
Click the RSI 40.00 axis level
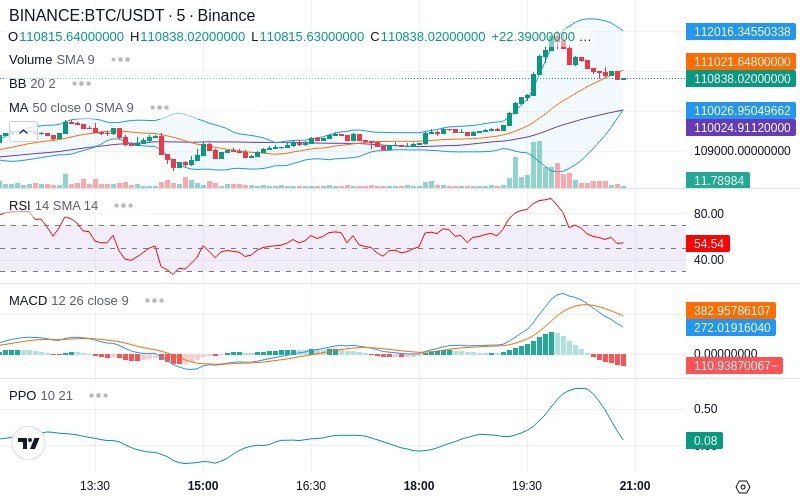tap(709, 260)
